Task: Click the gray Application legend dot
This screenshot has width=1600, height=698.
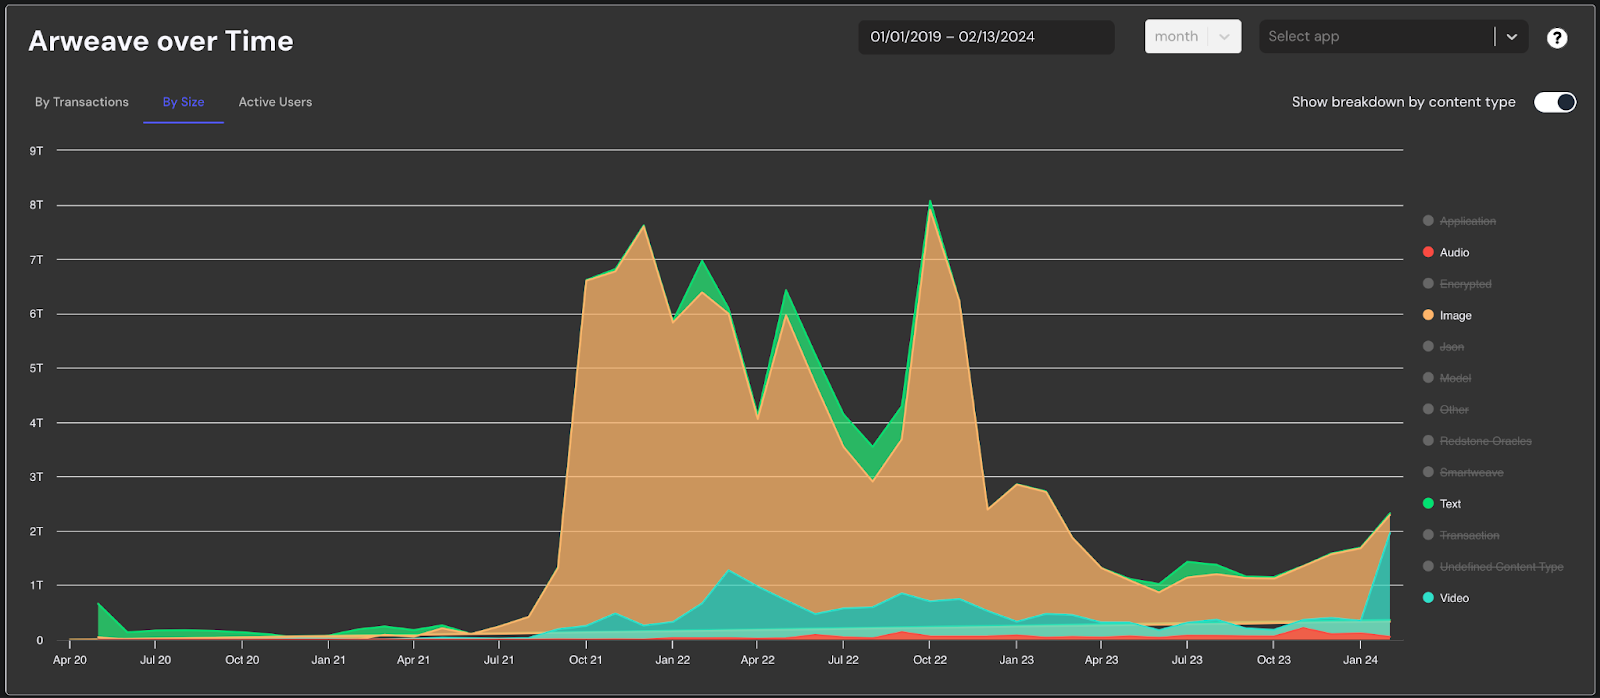Action: point(1428,221)
